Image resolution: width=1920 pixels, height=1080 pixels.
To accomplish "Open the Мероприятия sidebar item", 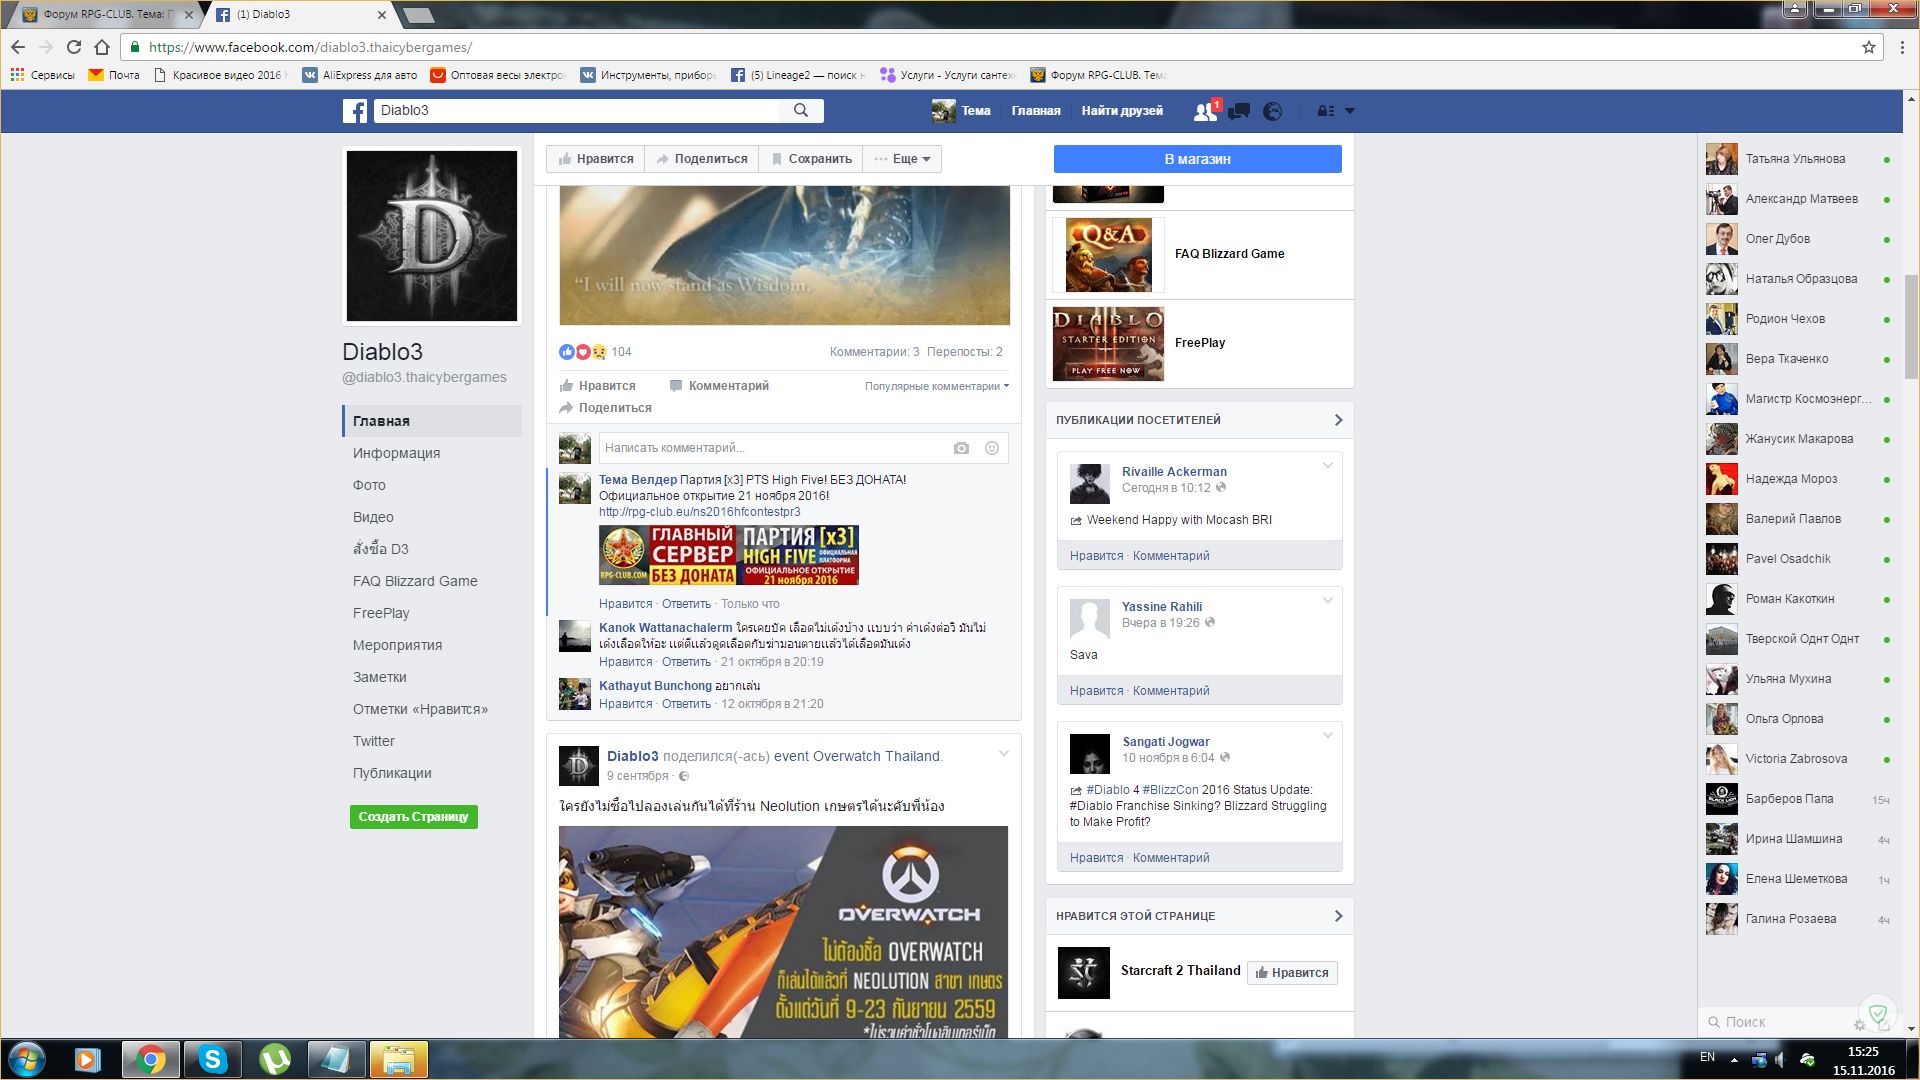I will (397, 645).
